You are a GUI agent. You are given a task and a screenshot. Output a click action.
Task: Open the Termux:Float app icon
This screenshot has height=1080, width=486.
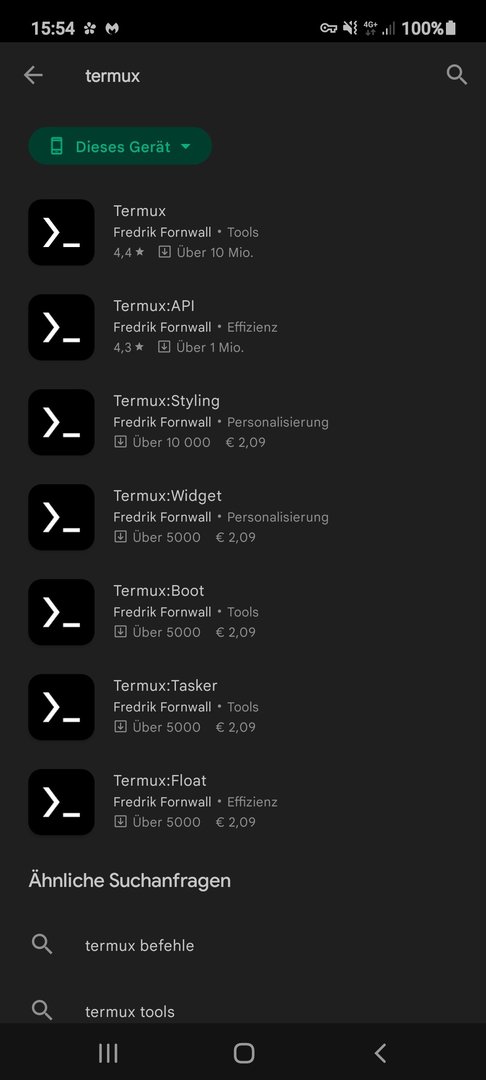click(61, 802)
